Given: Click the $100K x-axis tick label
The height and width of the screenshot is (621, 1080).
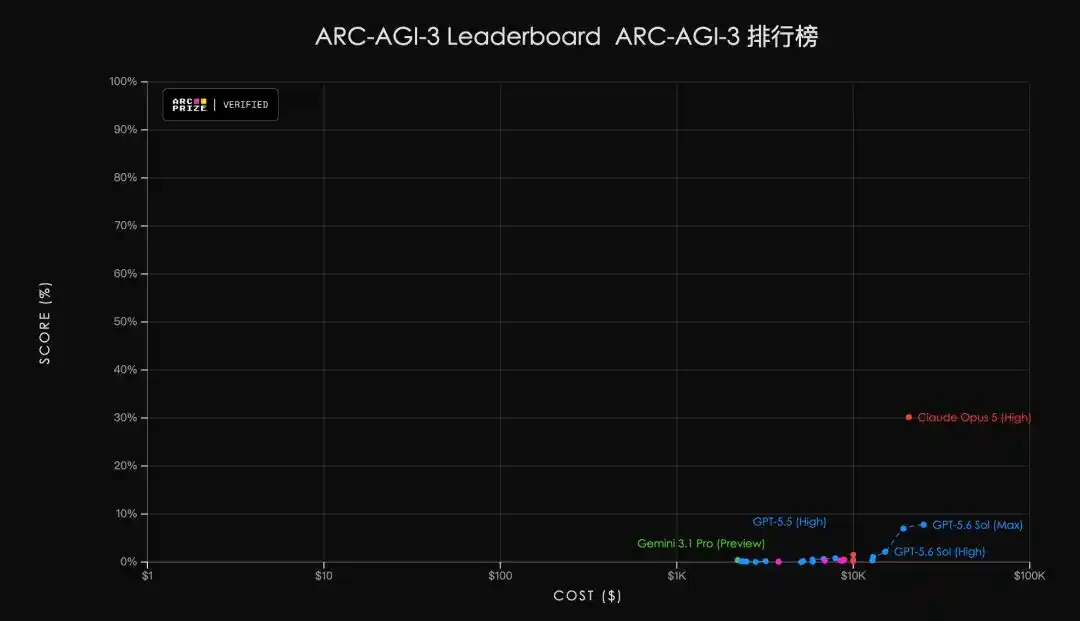Looking at the screenshot, I should coord(1029,576).
